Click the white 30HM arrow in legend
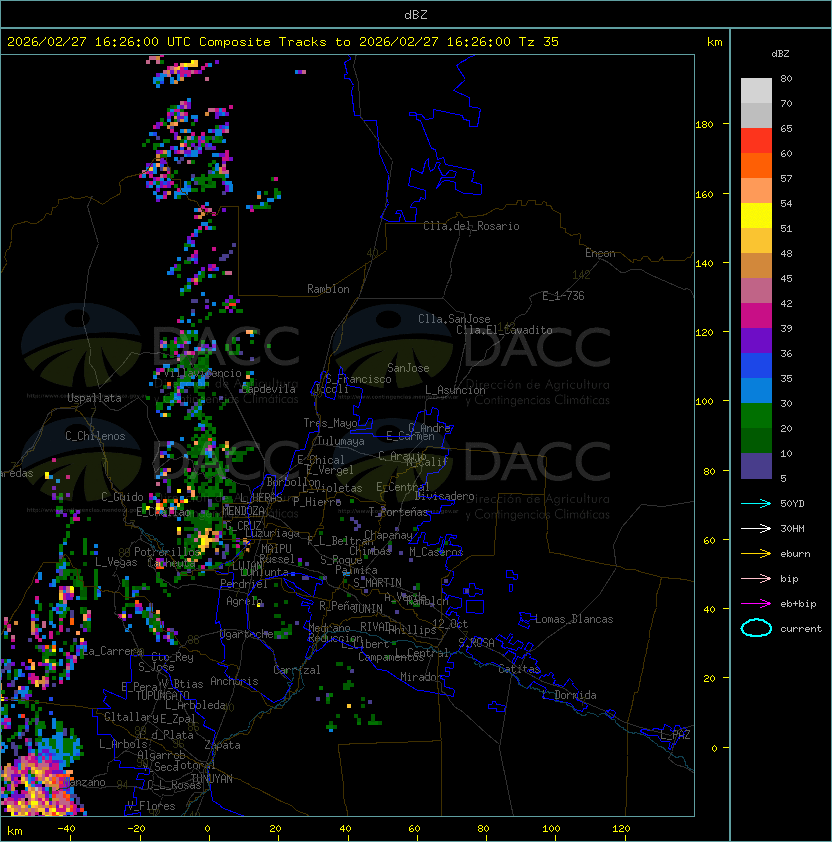832x842 pixels. [x=756, y=528]
